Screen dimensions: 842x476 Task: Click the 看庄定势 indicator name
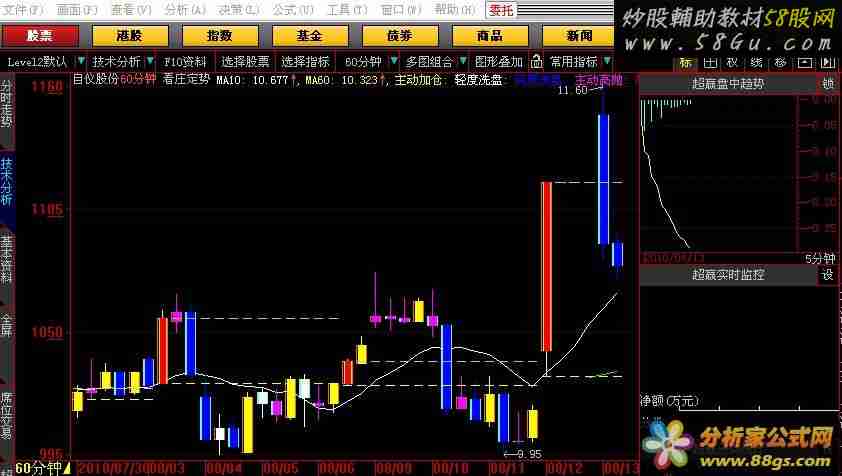point(186,80)
